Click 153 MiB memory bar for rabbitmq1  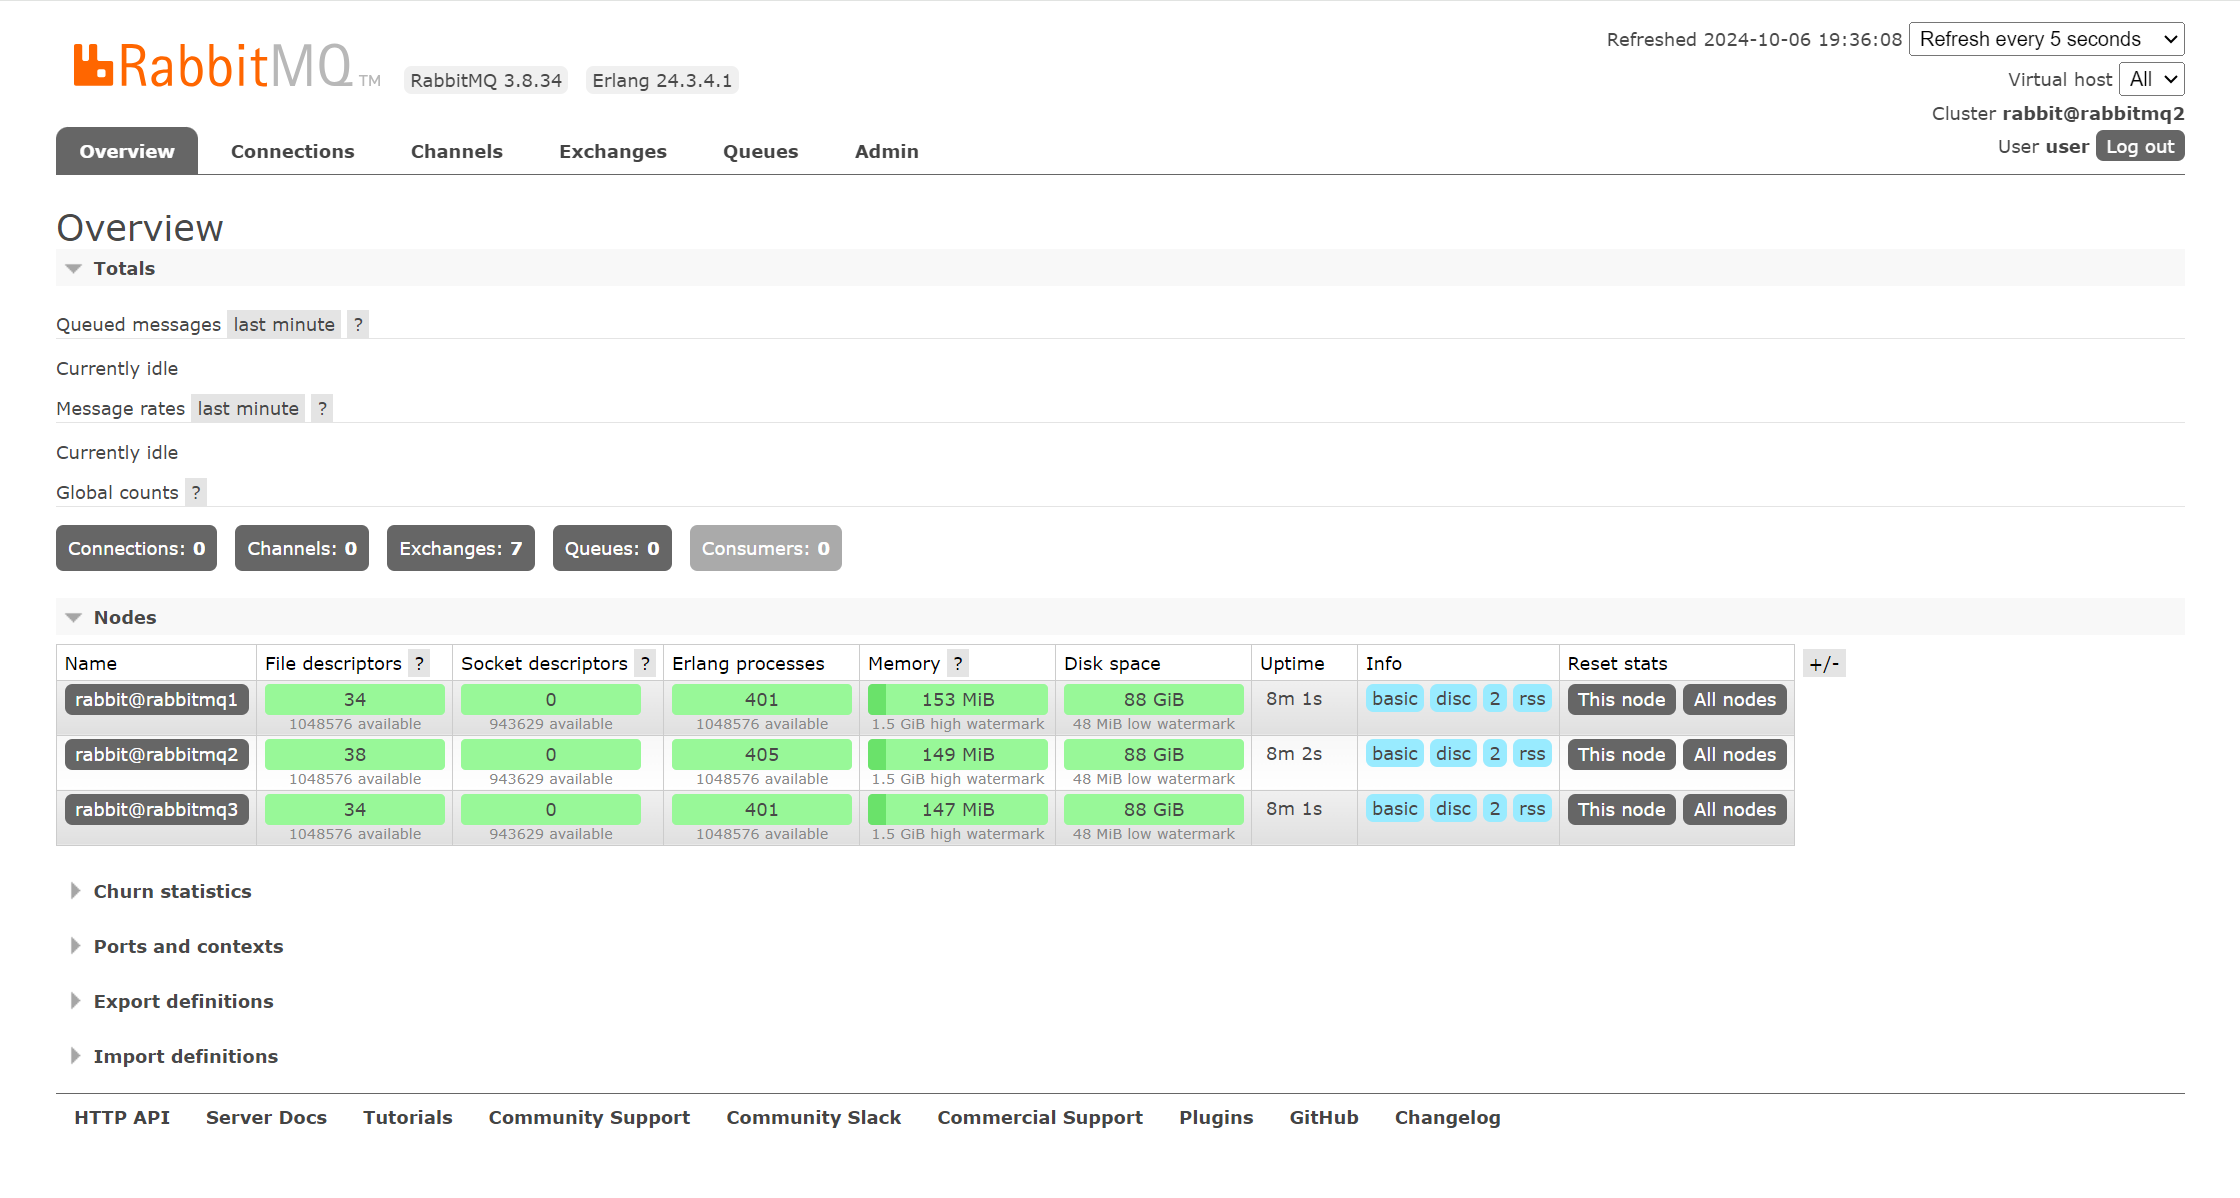(958, 699)
